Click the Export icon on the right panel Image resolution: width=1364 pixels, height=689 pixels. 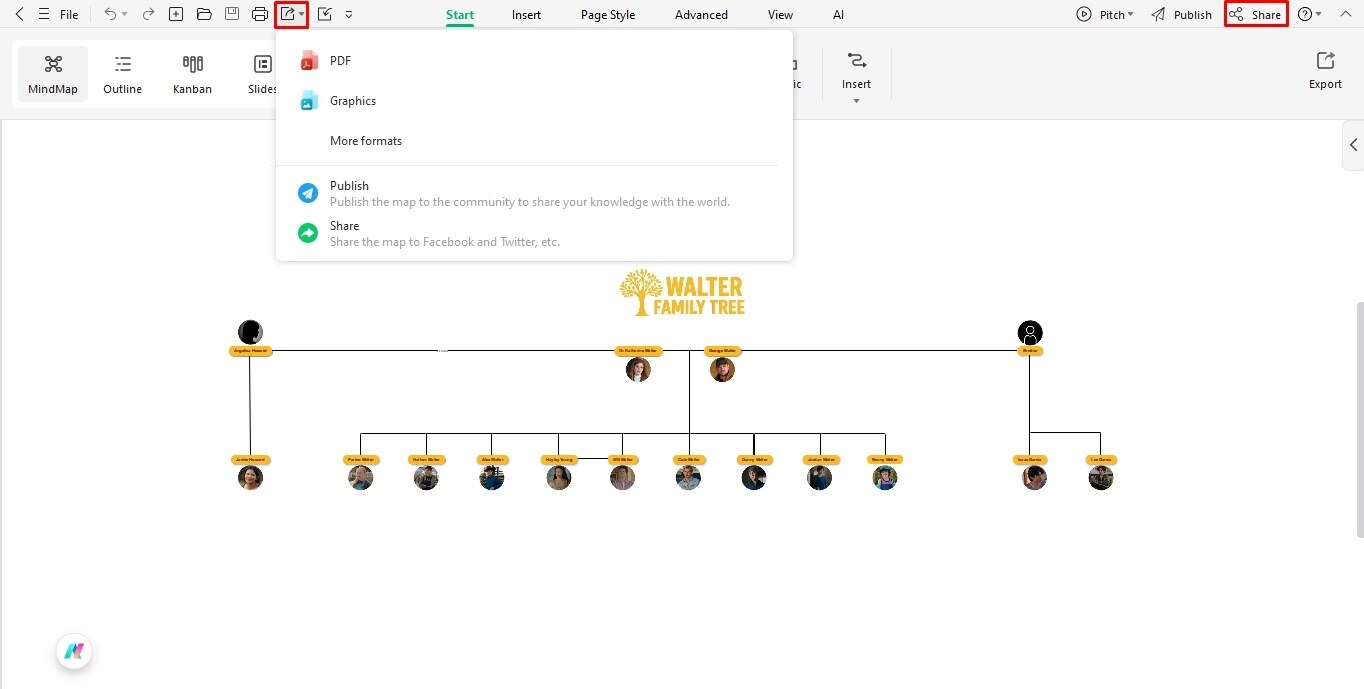point(1325,70)
